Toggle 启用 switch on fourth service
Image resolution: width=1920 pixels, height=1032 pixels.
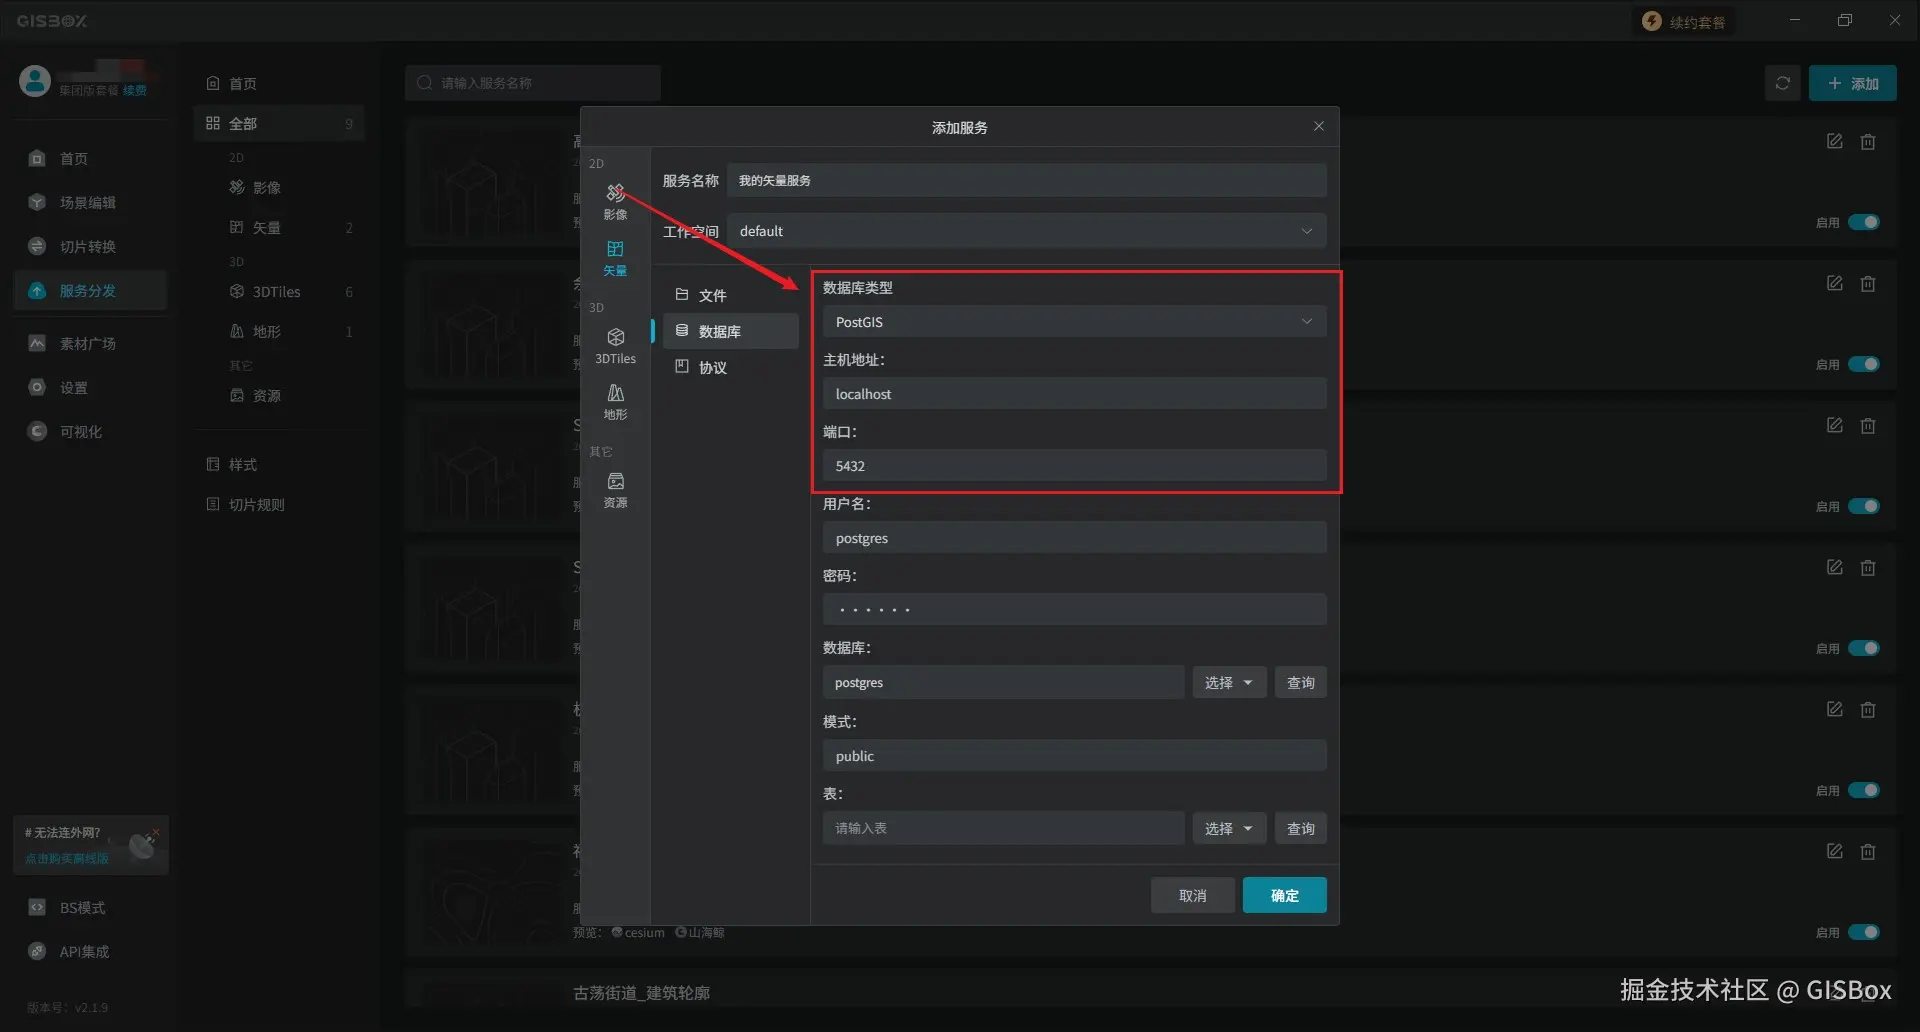1863,648
